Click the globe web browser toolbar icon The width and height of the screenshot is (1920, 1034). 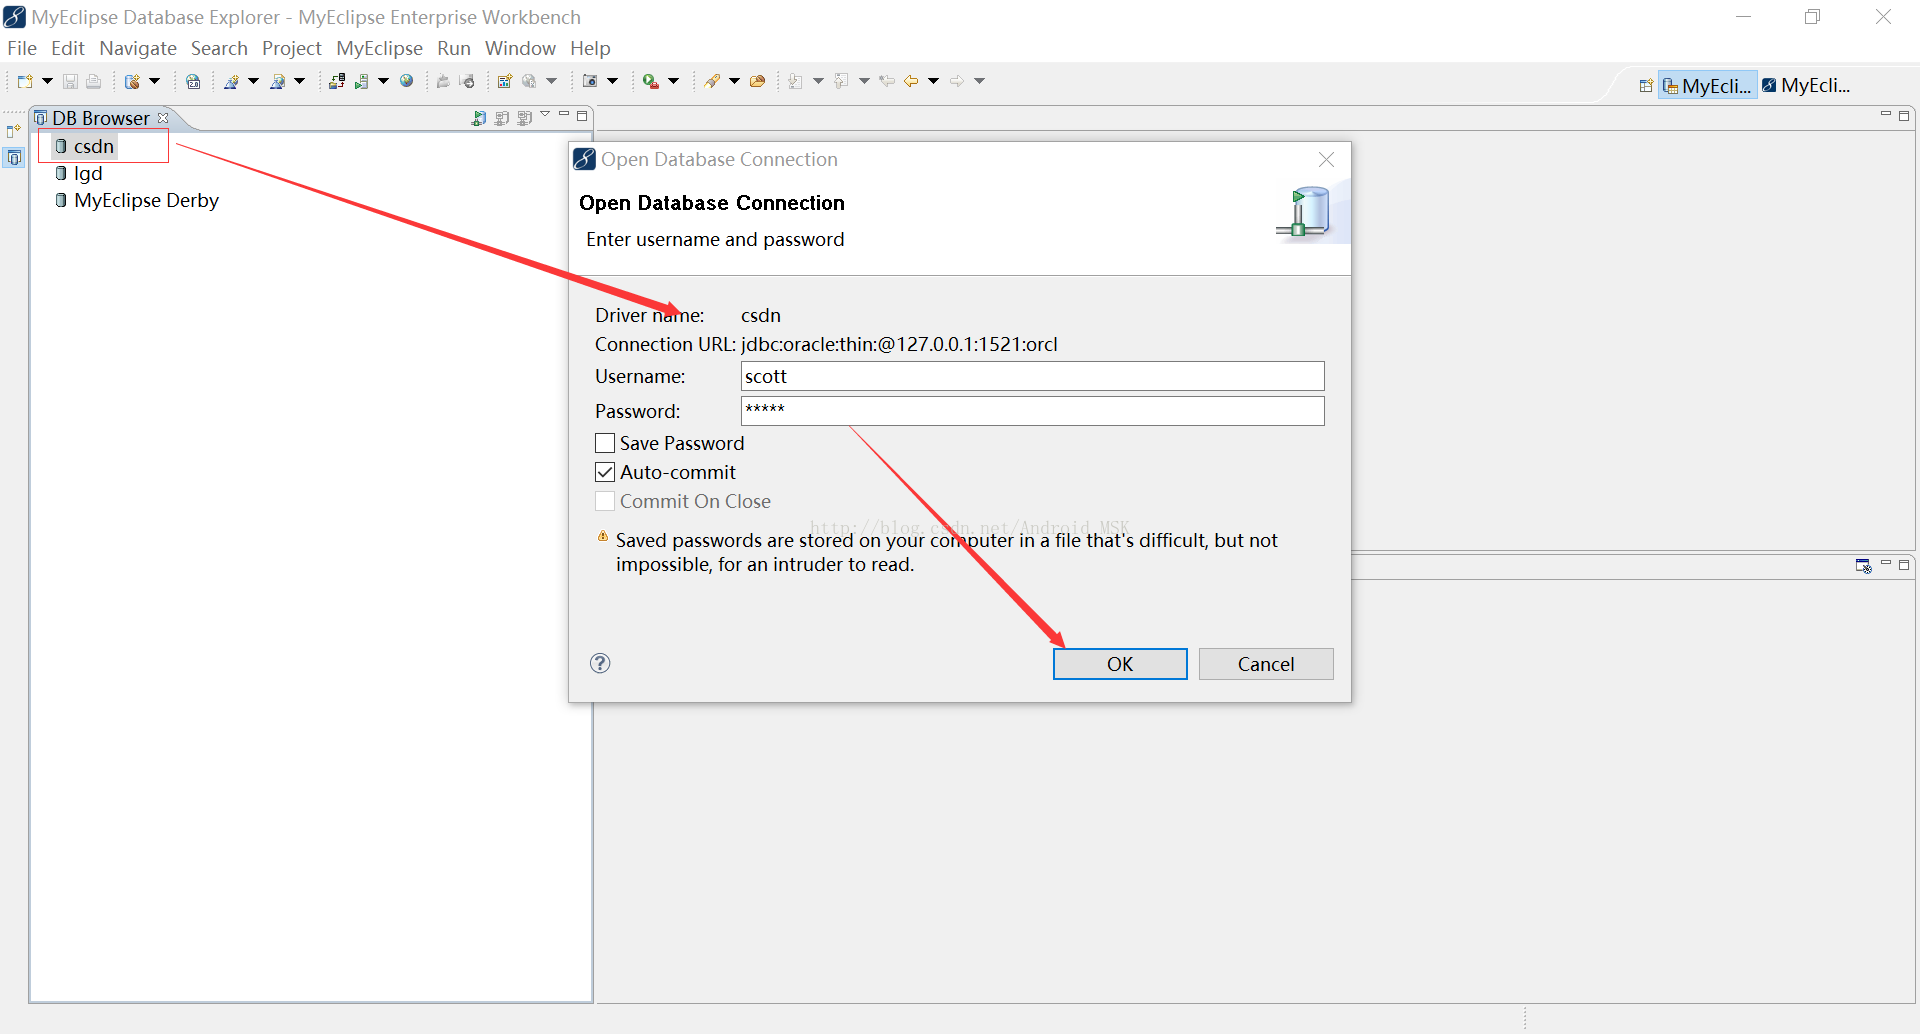pos(407,82)
